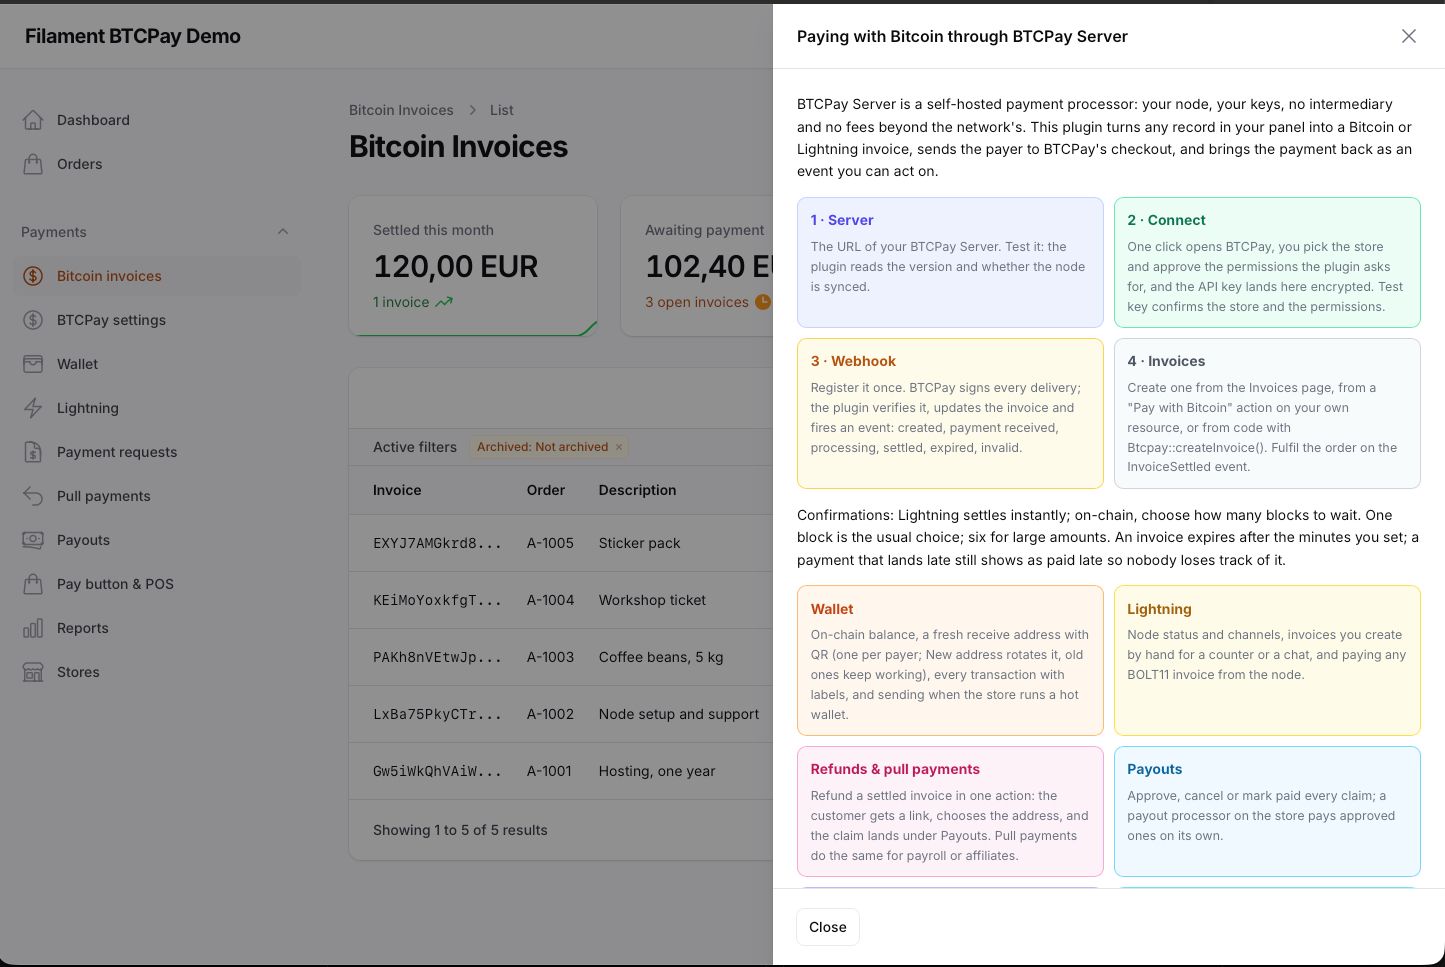Click the yellow Lightning feature card

tap(1267, 660)
